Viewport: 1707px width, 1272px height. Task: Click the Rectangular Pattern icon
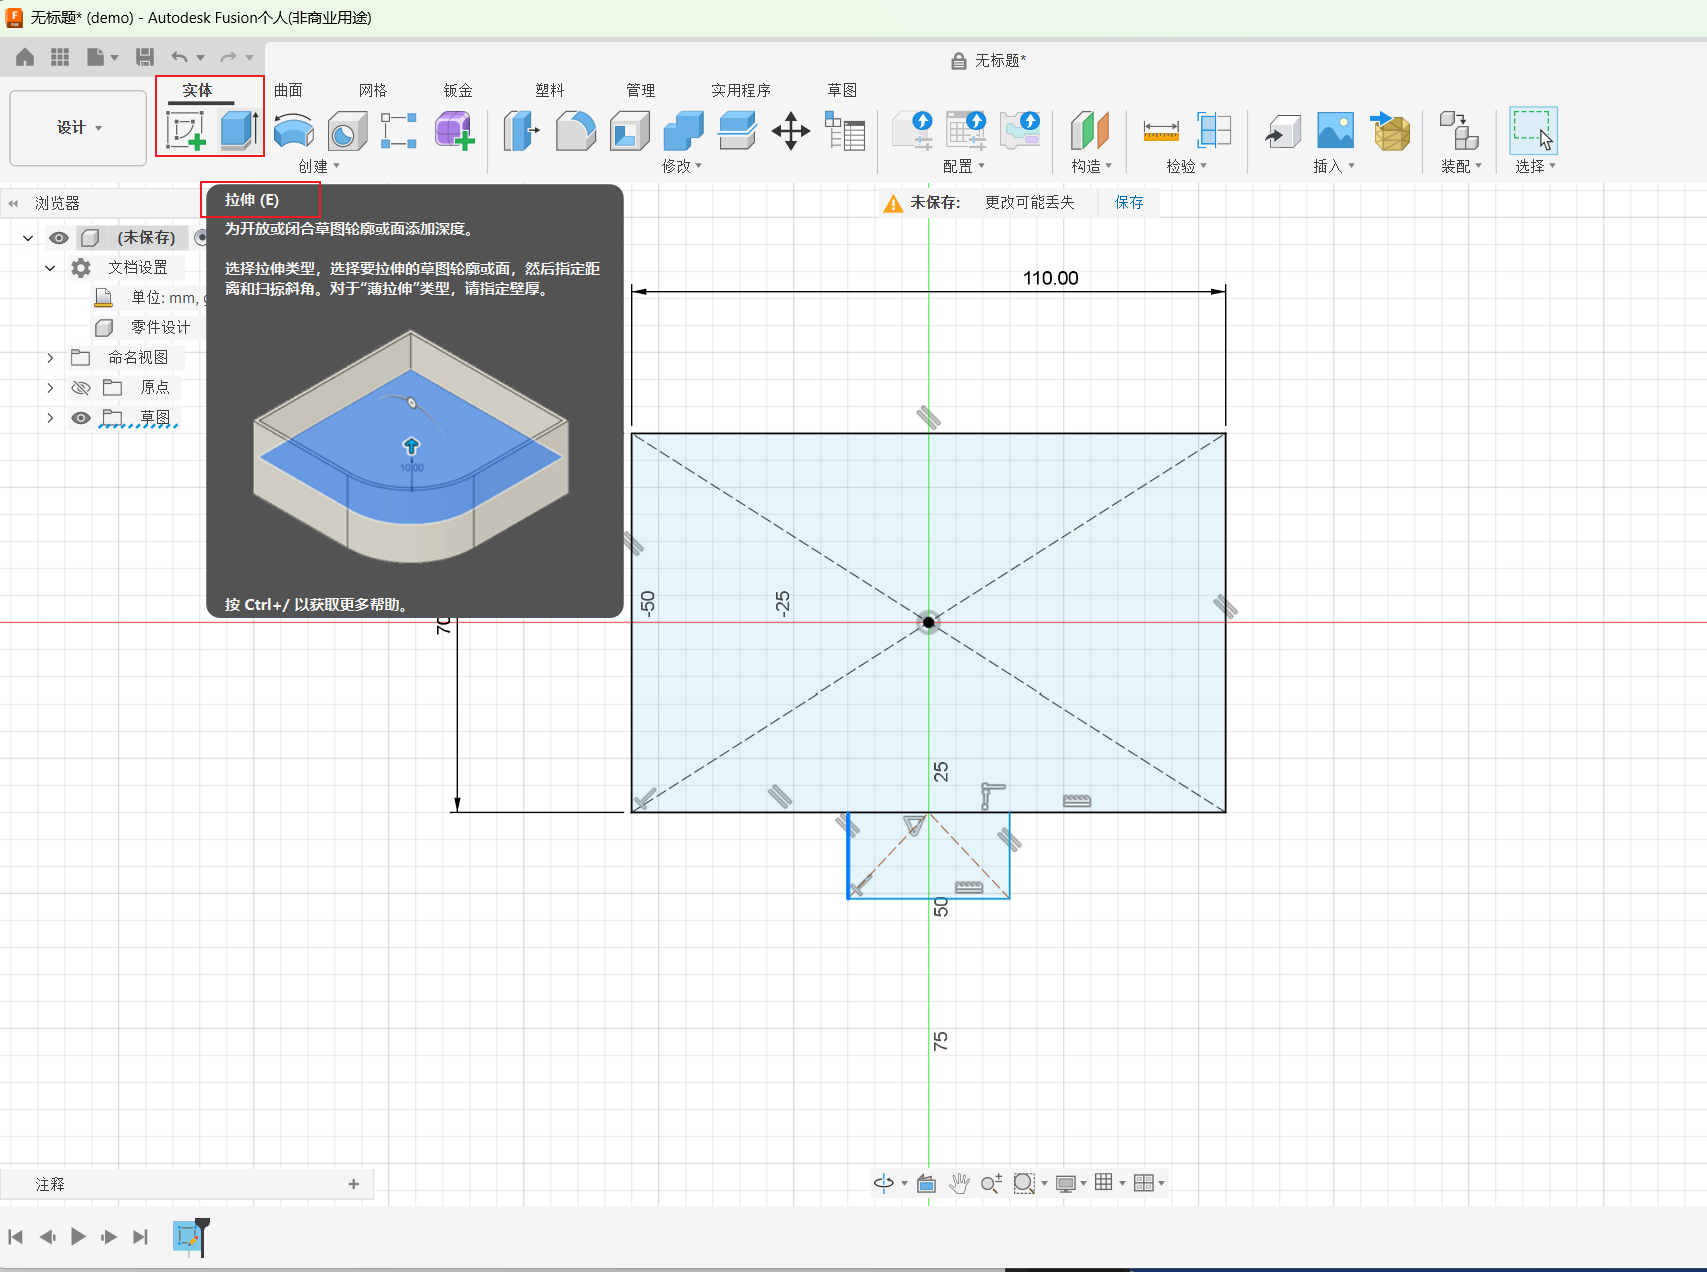(x=399, y=131)
